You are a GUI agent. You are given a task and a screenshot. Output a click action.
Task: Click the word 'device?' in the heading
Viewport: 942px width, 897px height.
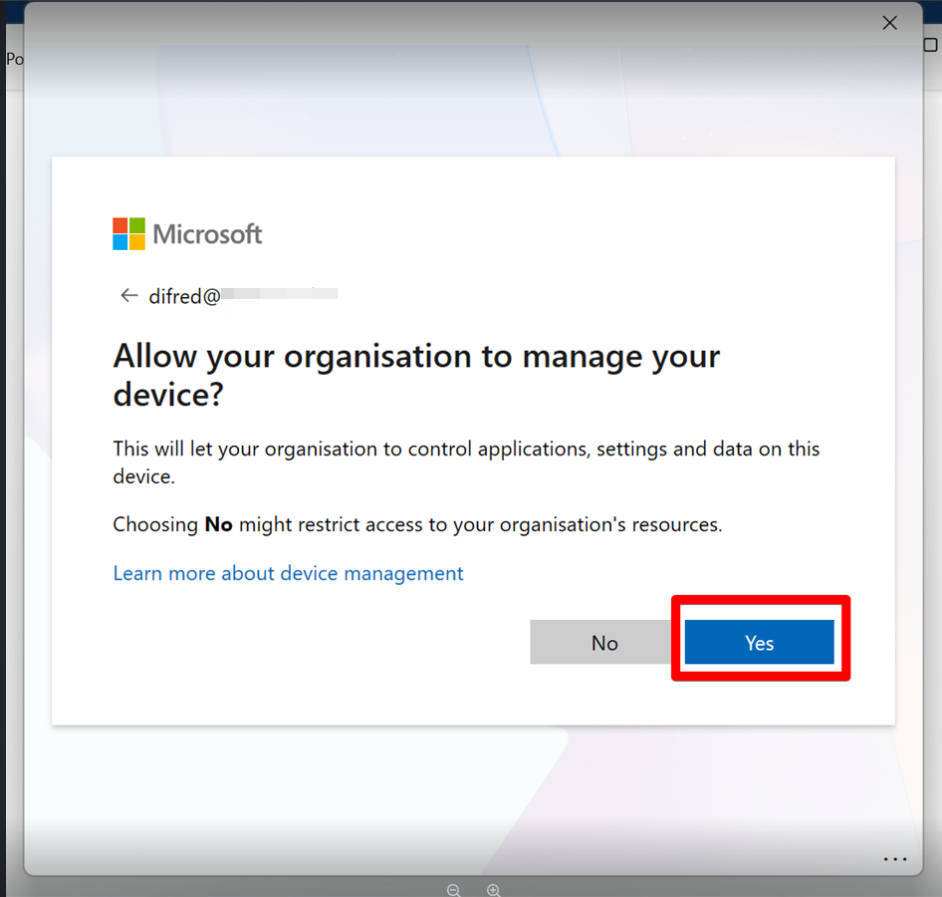click(167, 395)
